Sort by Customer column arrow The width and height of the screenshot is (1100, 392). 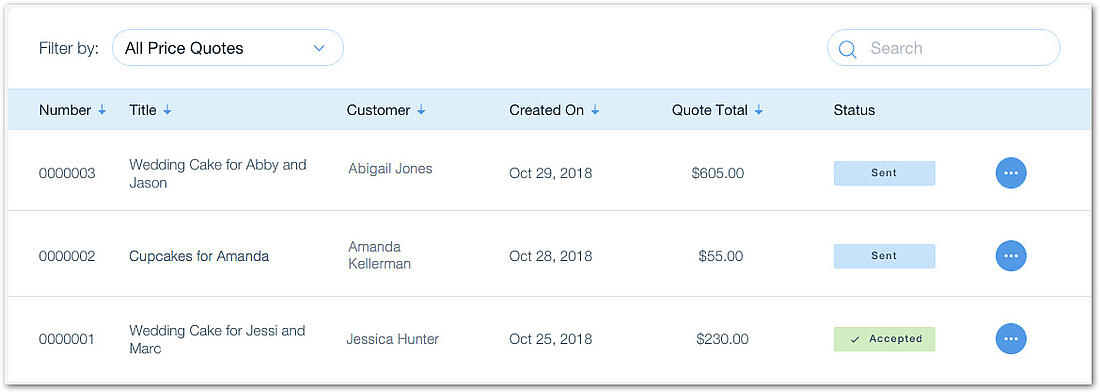tap(421, 110)
